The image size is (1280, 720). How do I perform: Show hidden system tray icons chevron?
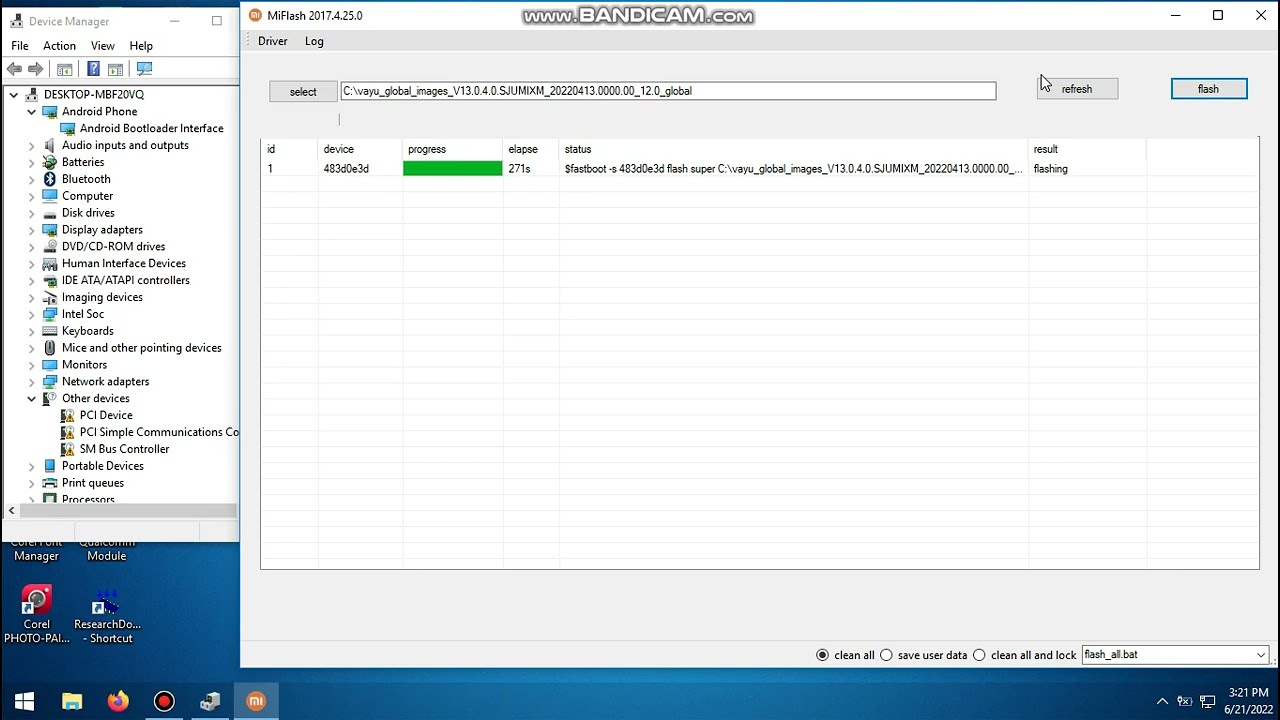[1162, 702]
